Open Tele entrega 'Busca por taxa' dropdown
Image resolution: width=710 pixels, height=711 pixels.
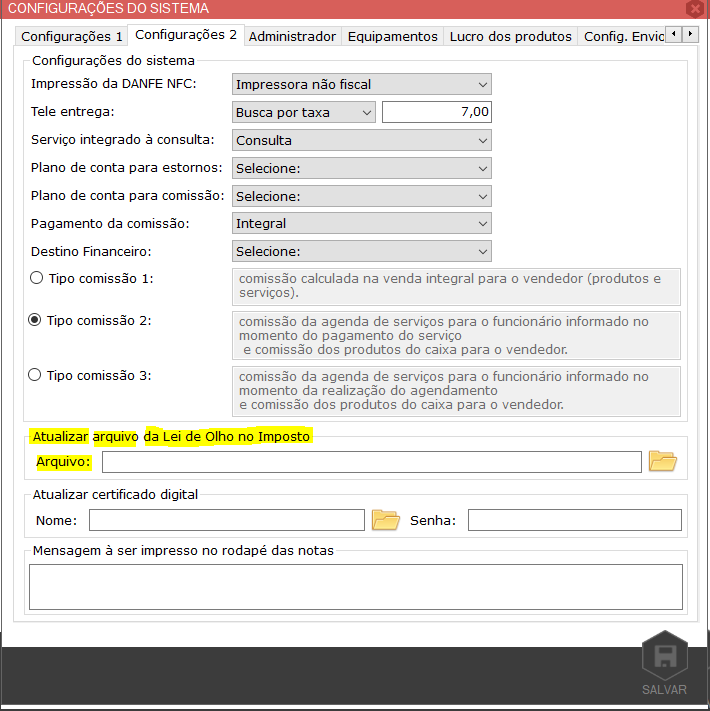point(303,112)
